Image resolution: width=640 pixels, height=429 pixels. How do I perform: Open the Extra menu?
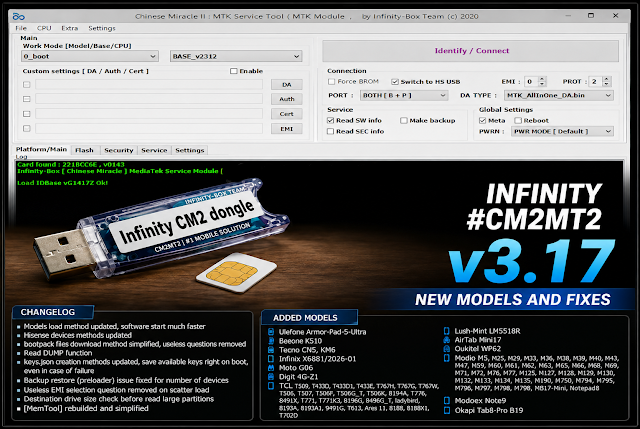click(69, 28)
